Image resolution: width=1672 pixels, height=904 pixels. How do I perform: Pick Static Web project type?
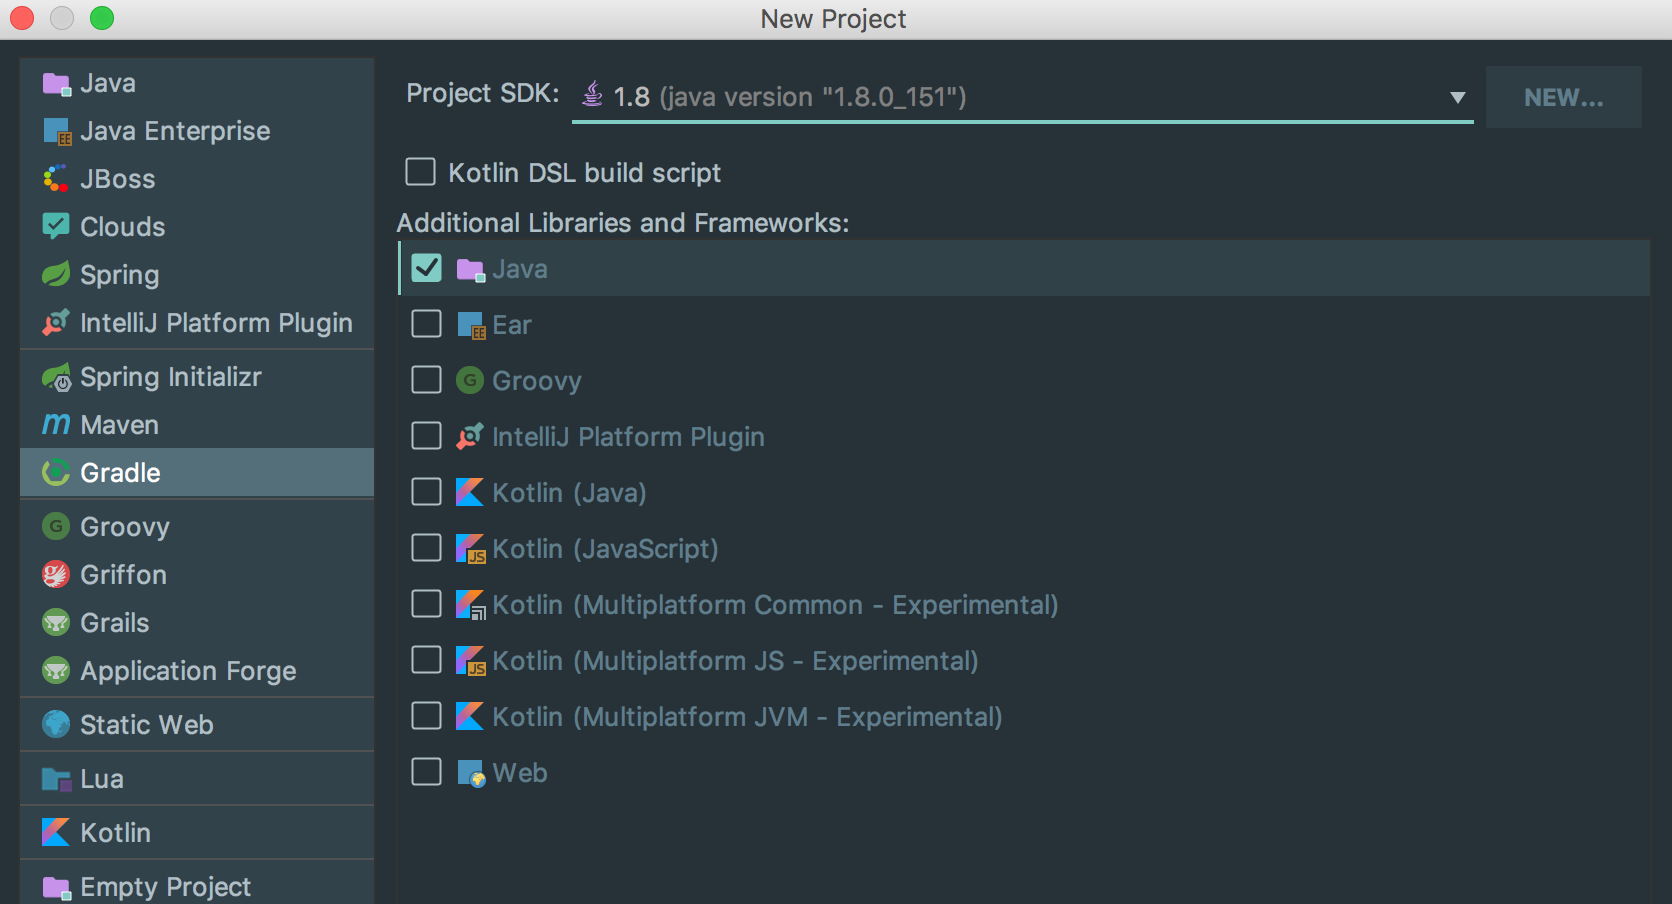(x=197, y=725)
